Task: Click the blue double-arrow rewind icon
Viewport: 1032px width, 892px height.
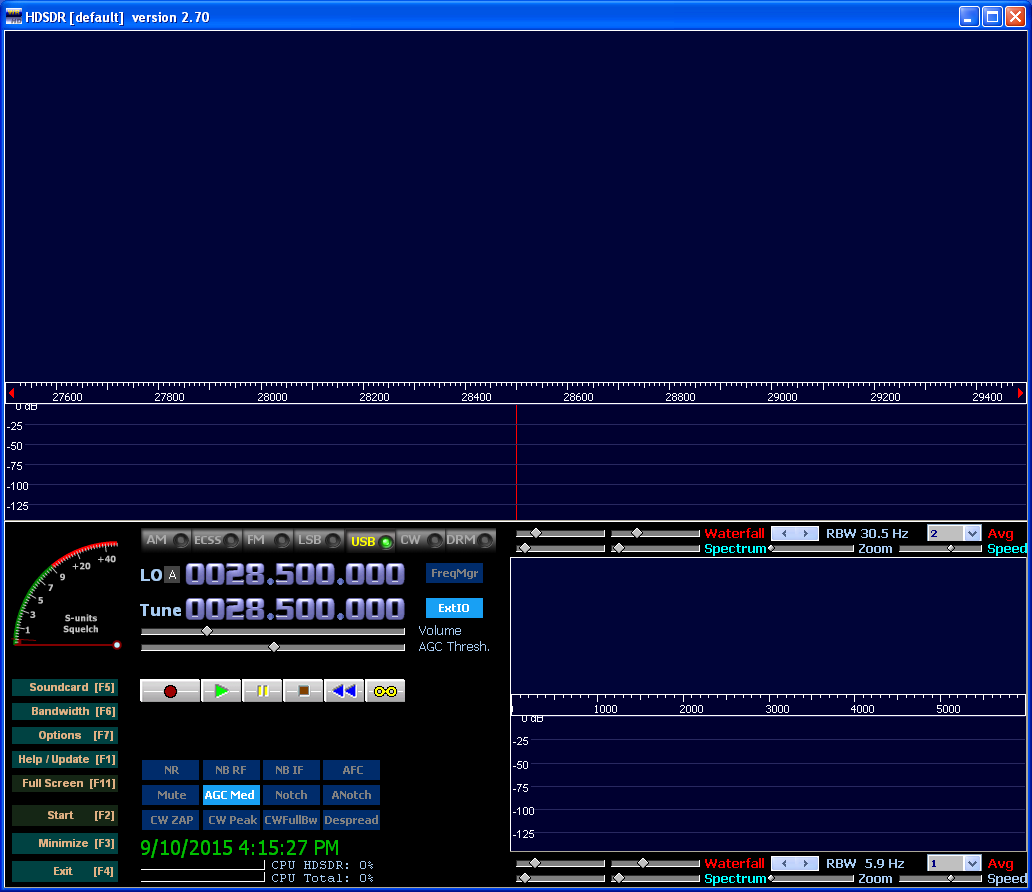Action: [x=343, y=690]
